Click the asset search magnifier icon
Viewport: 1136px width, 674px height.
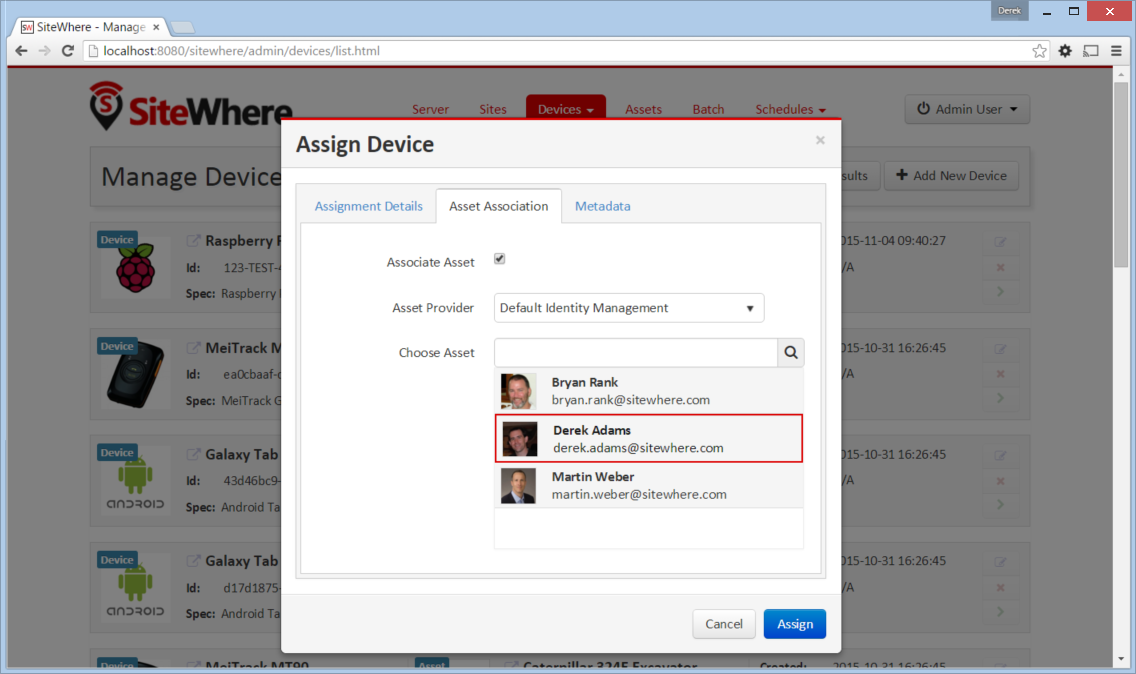[x=790, y=352]
